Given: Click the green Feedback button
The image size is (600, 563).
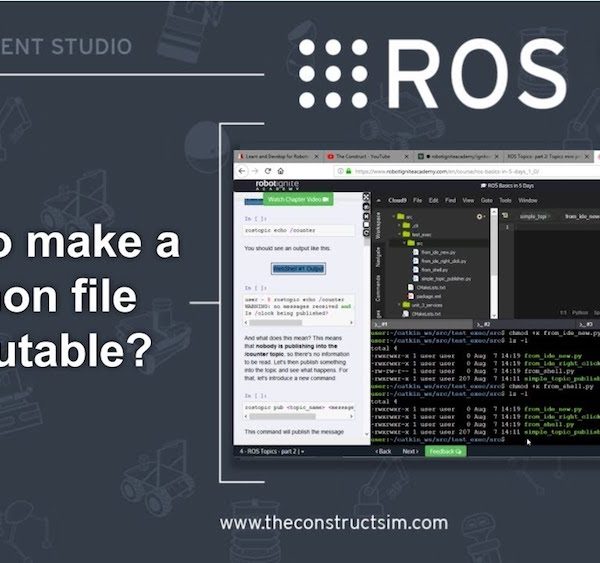Looking at the screenshot, I should point(445,452).
